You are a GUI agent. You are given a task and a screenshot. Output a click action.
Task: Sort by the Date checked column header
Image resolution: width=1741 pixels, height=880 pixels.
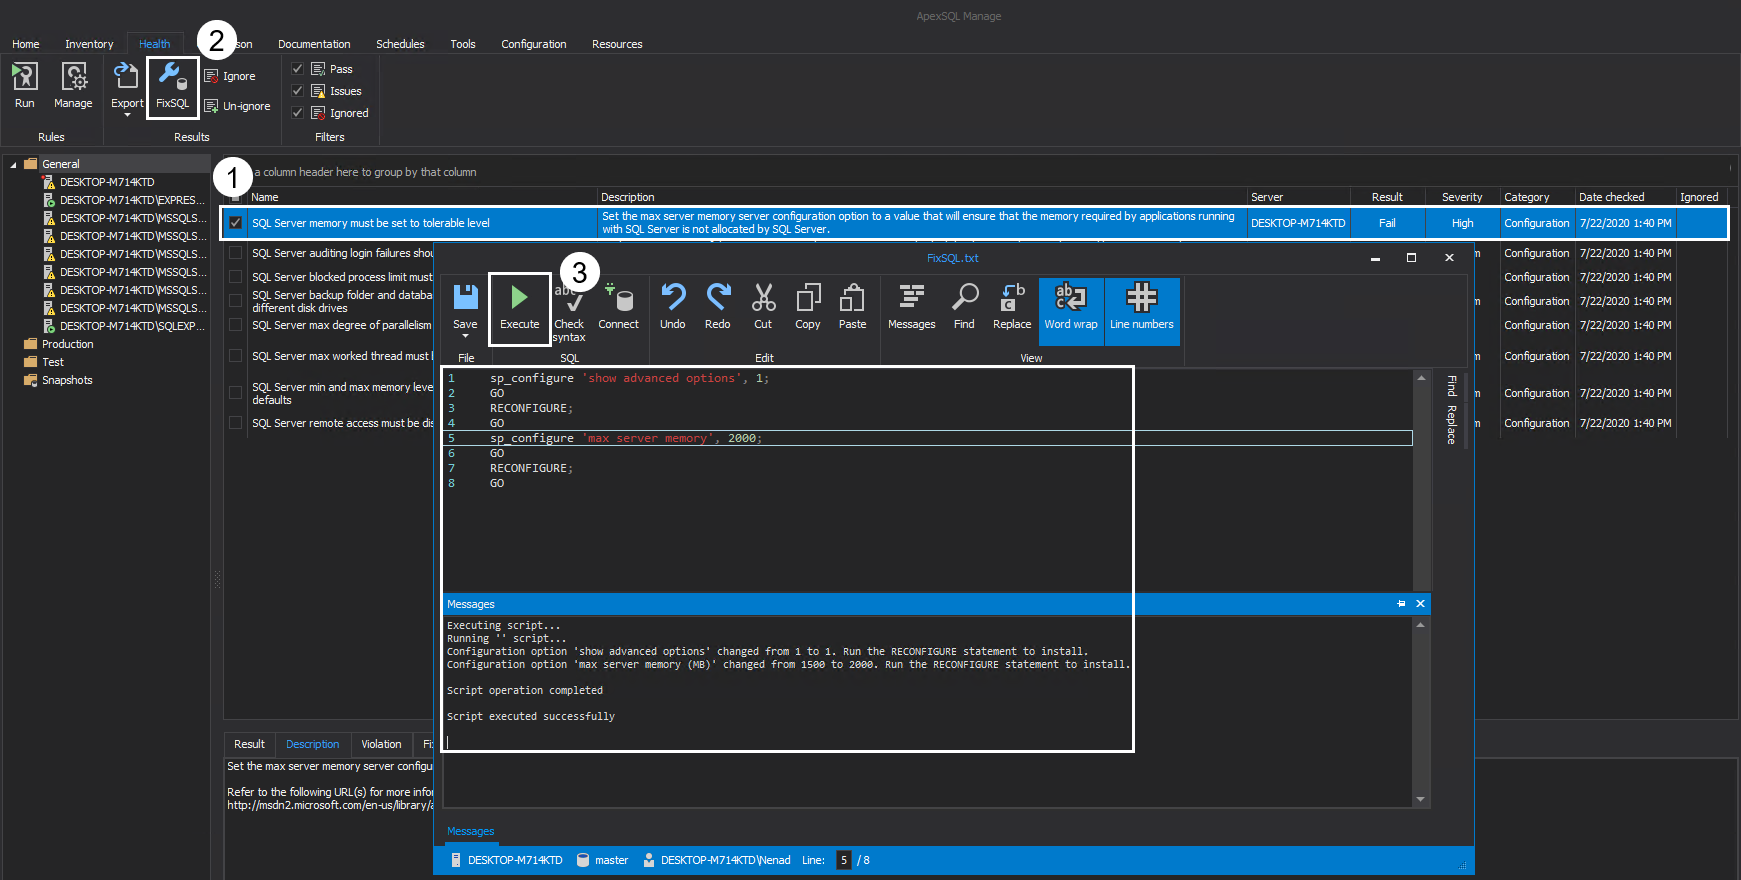point(1625,197)
